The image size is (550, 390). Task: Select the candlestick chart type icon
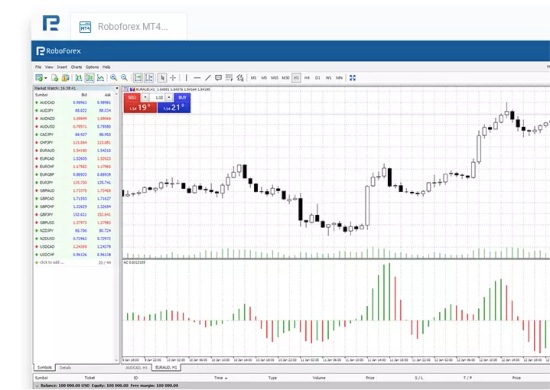pyautogui.click(x=89, y=78)
